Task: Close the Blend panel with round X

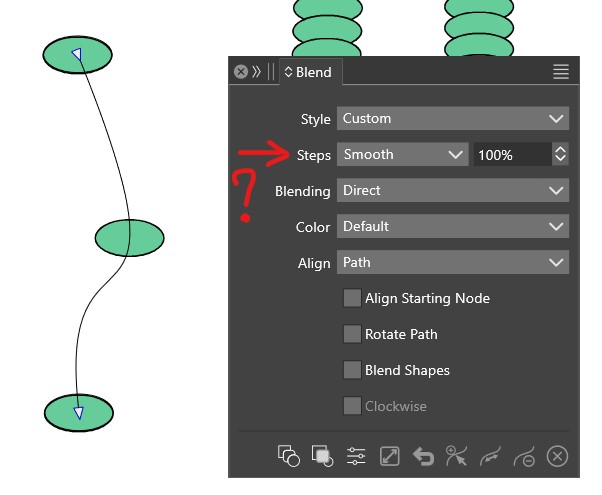Action: 241,72
